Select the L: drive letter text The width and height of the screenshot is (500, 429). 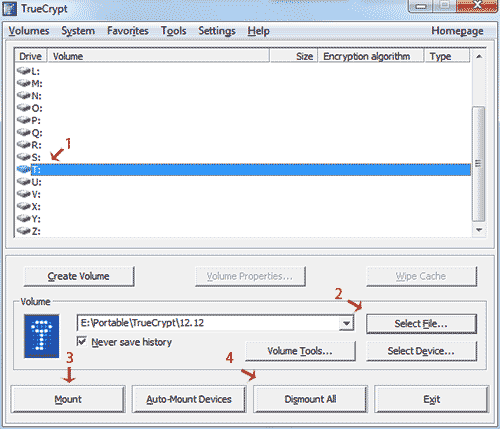click(x=35, y=71)
